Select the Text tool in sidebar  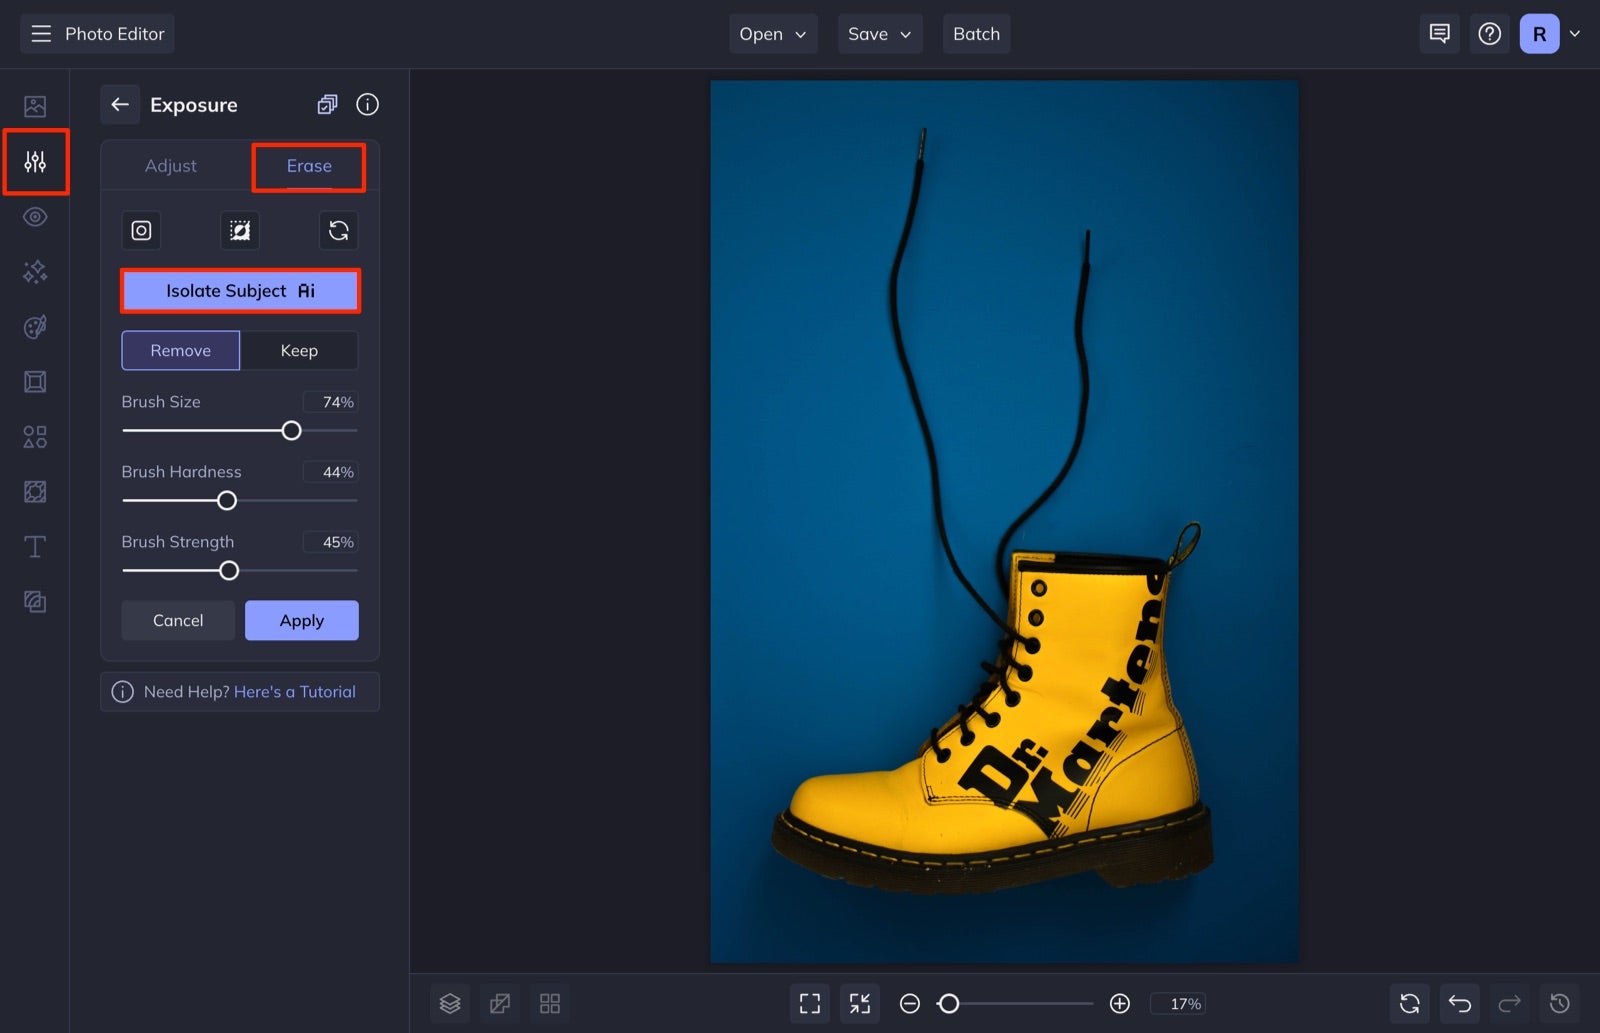tap(35, 546)
